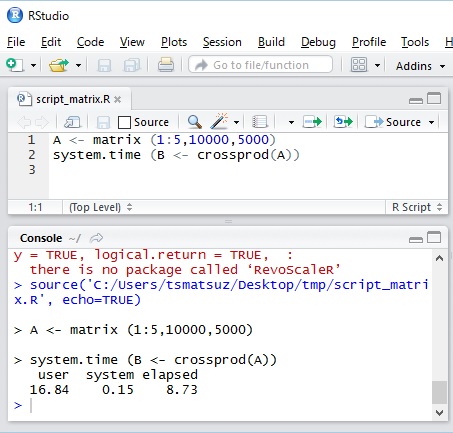Open the Session menu

click(222, 42)
